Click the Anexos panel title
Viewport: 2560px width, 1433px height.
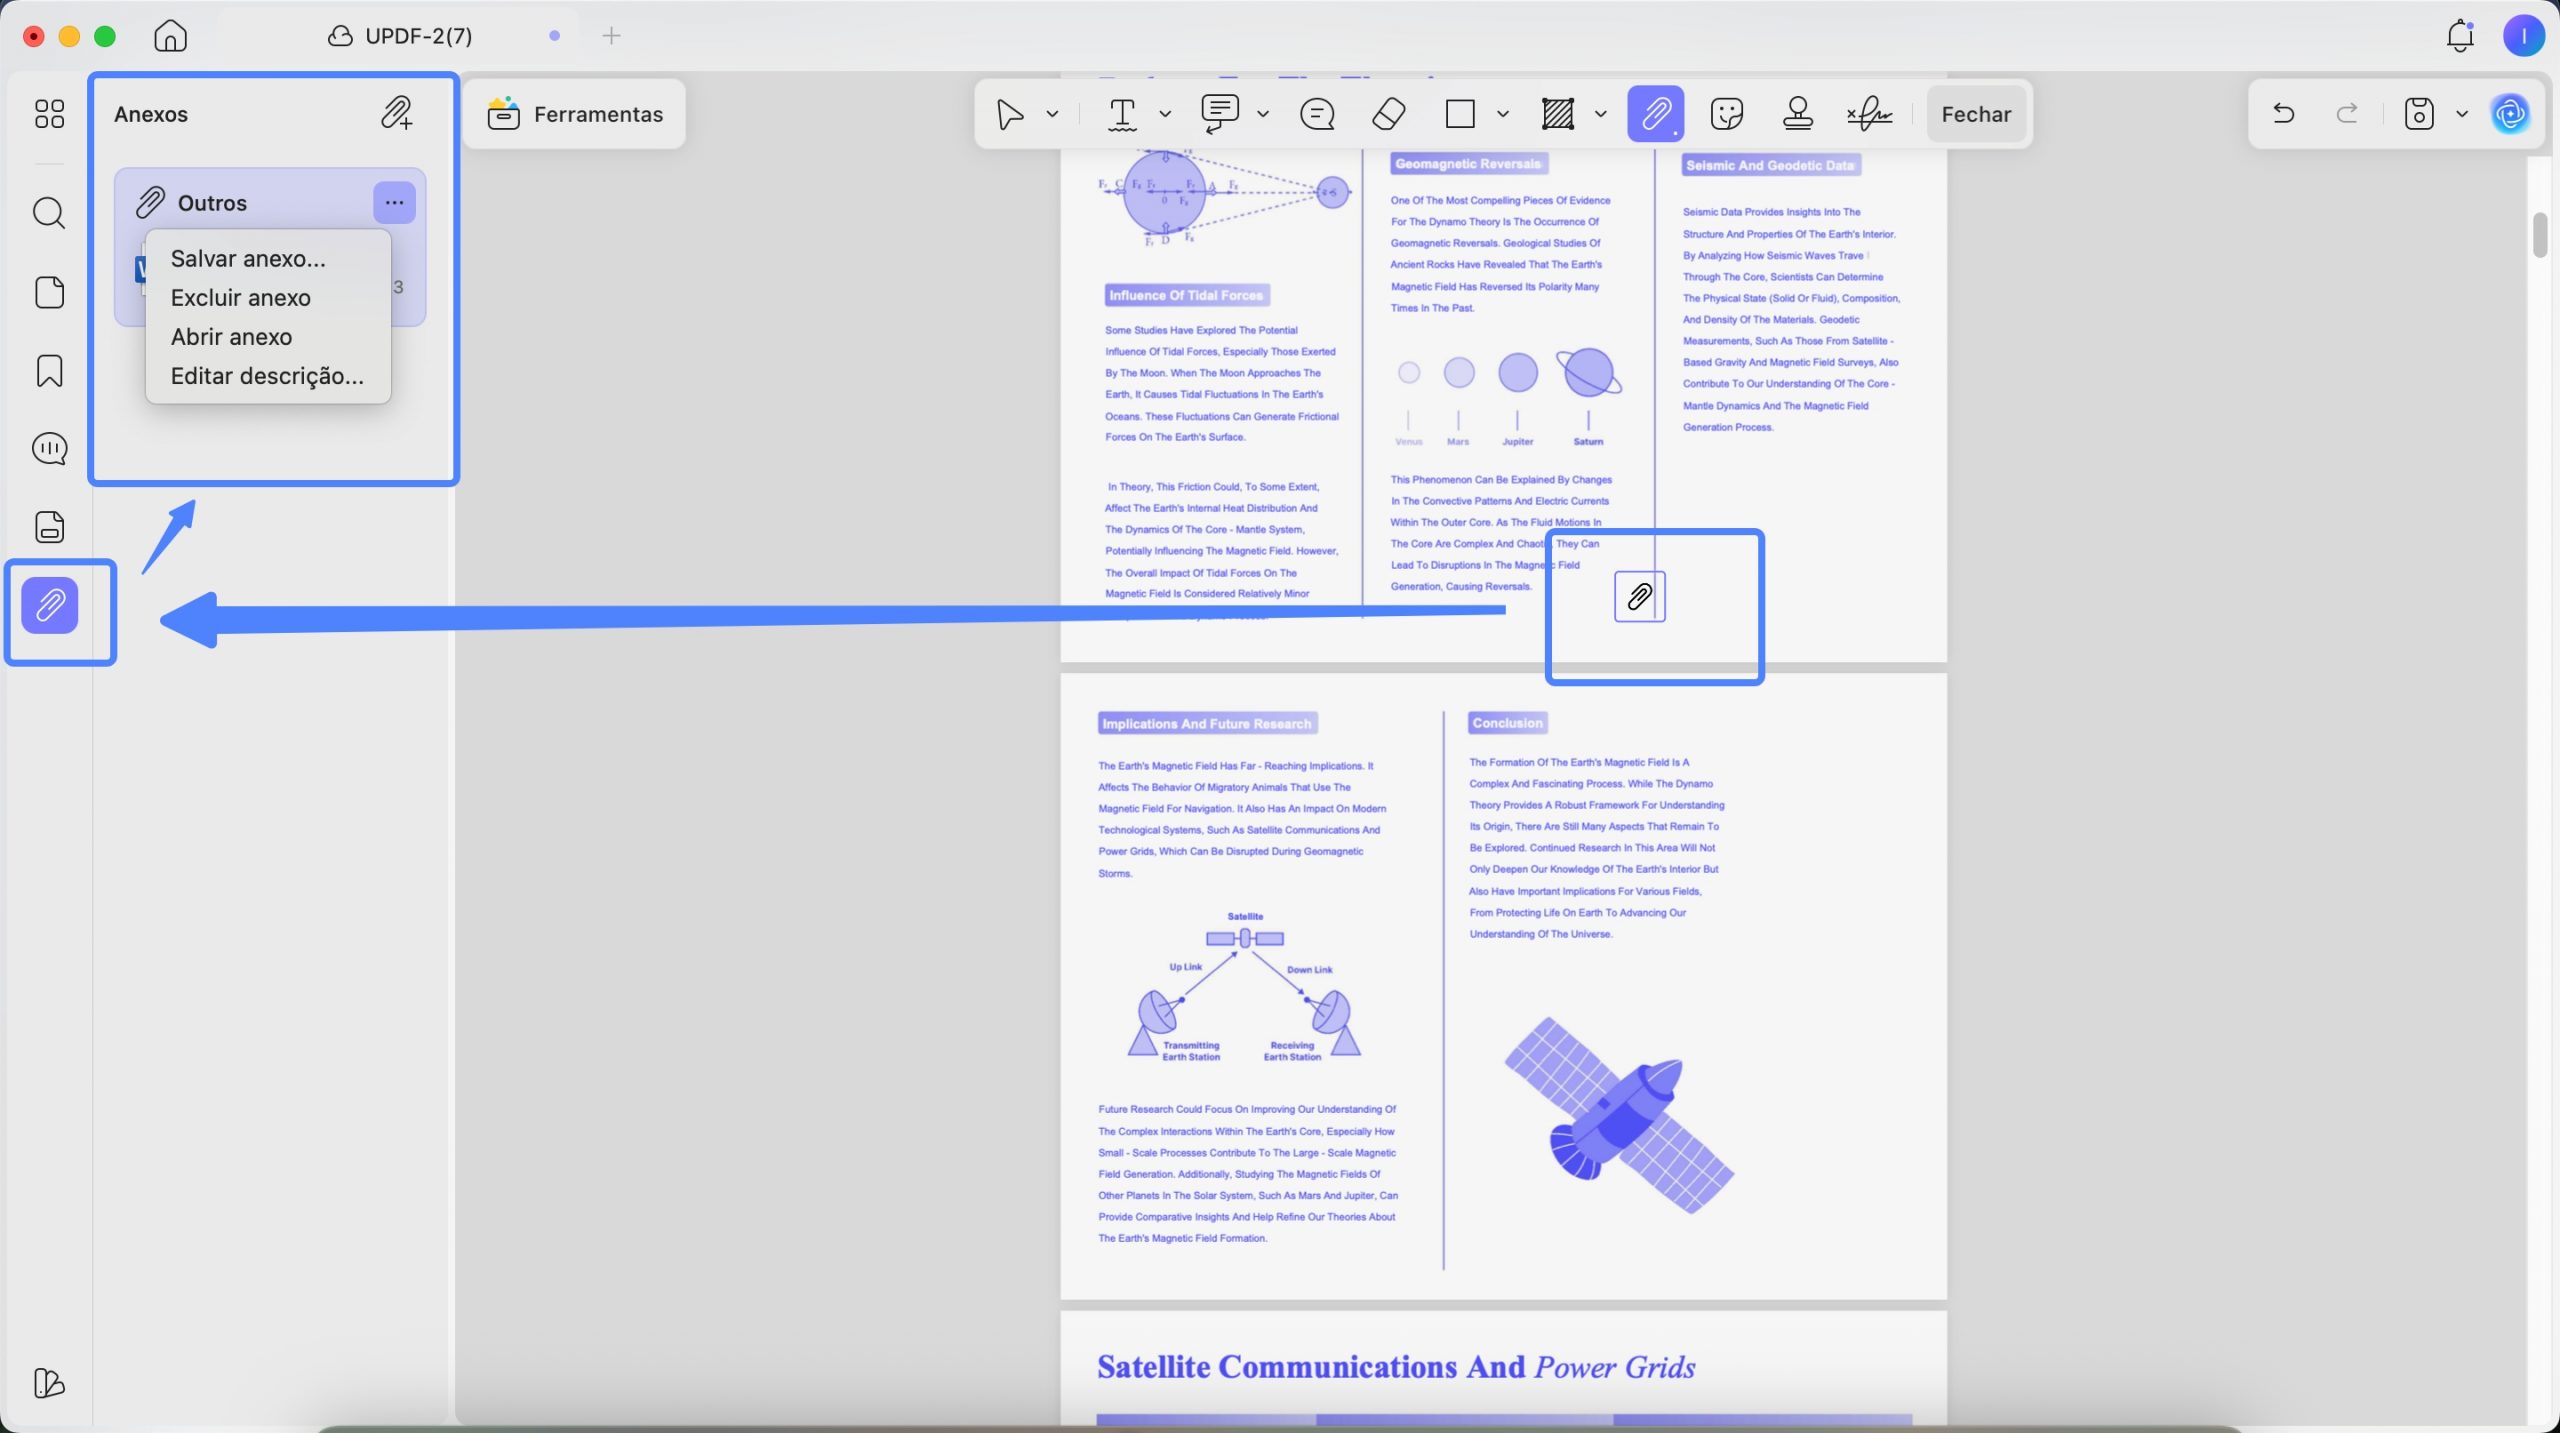coord(151,114)
